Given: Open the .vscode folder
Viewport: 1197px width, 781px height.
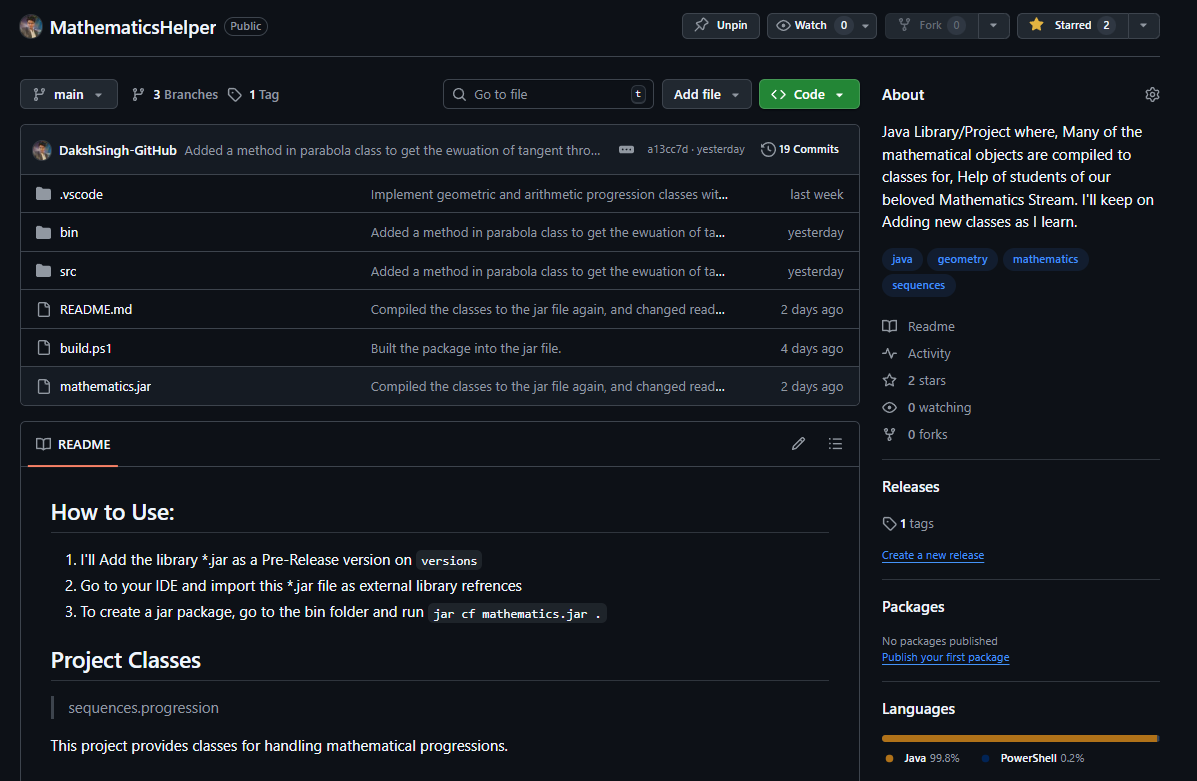Looking at the screenshot, I should [81, 195].
